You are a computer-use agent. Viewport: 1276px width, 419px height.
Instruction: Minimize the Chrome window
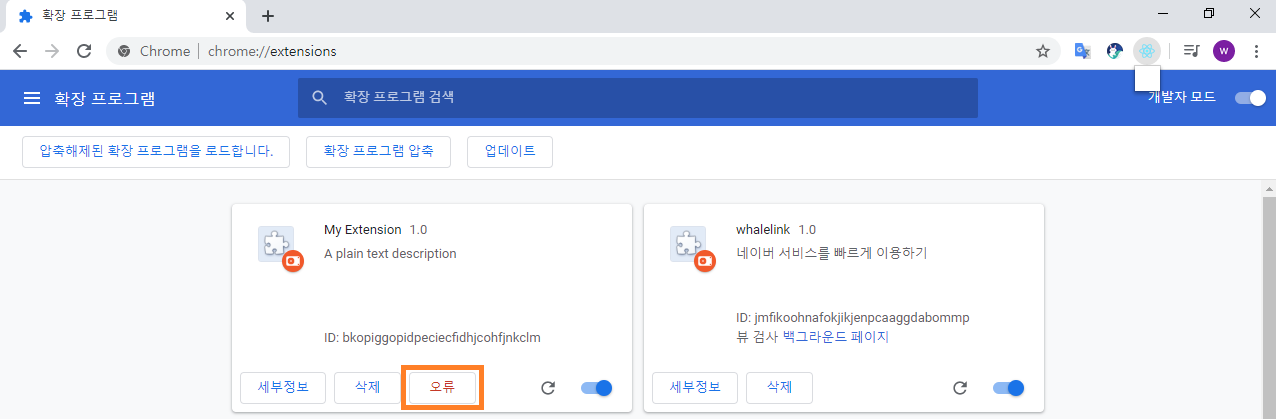(1163, 13)
